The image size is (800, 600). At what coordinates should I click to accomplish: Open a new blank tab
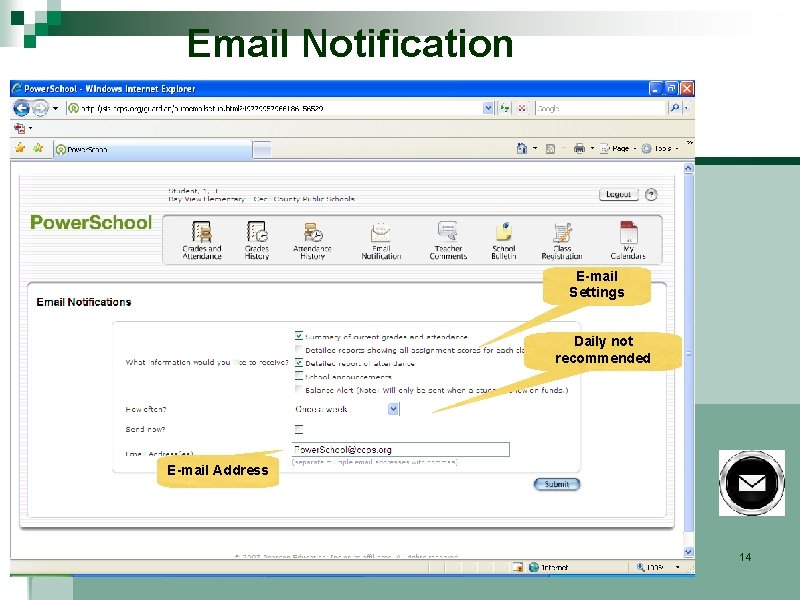[262, 149]
